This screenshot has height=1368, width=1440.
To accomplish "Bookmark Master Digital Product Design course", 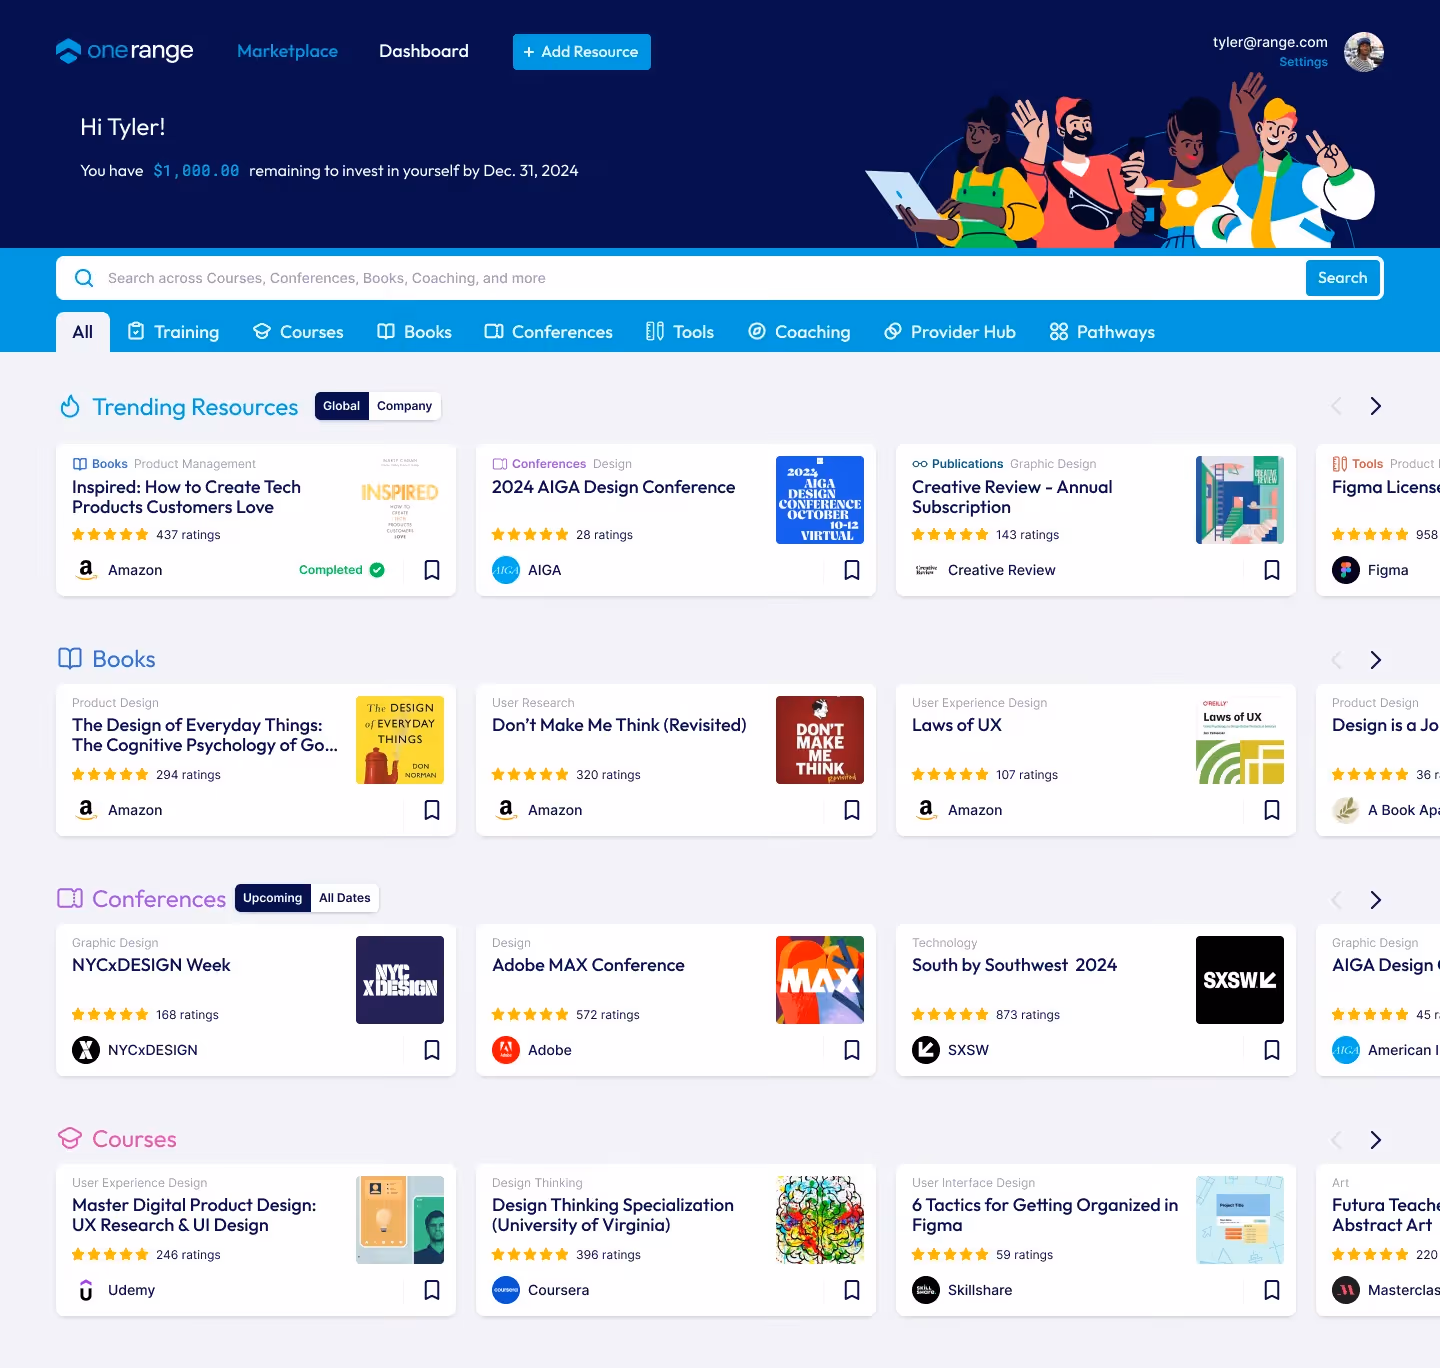I will pos(432,1290).
